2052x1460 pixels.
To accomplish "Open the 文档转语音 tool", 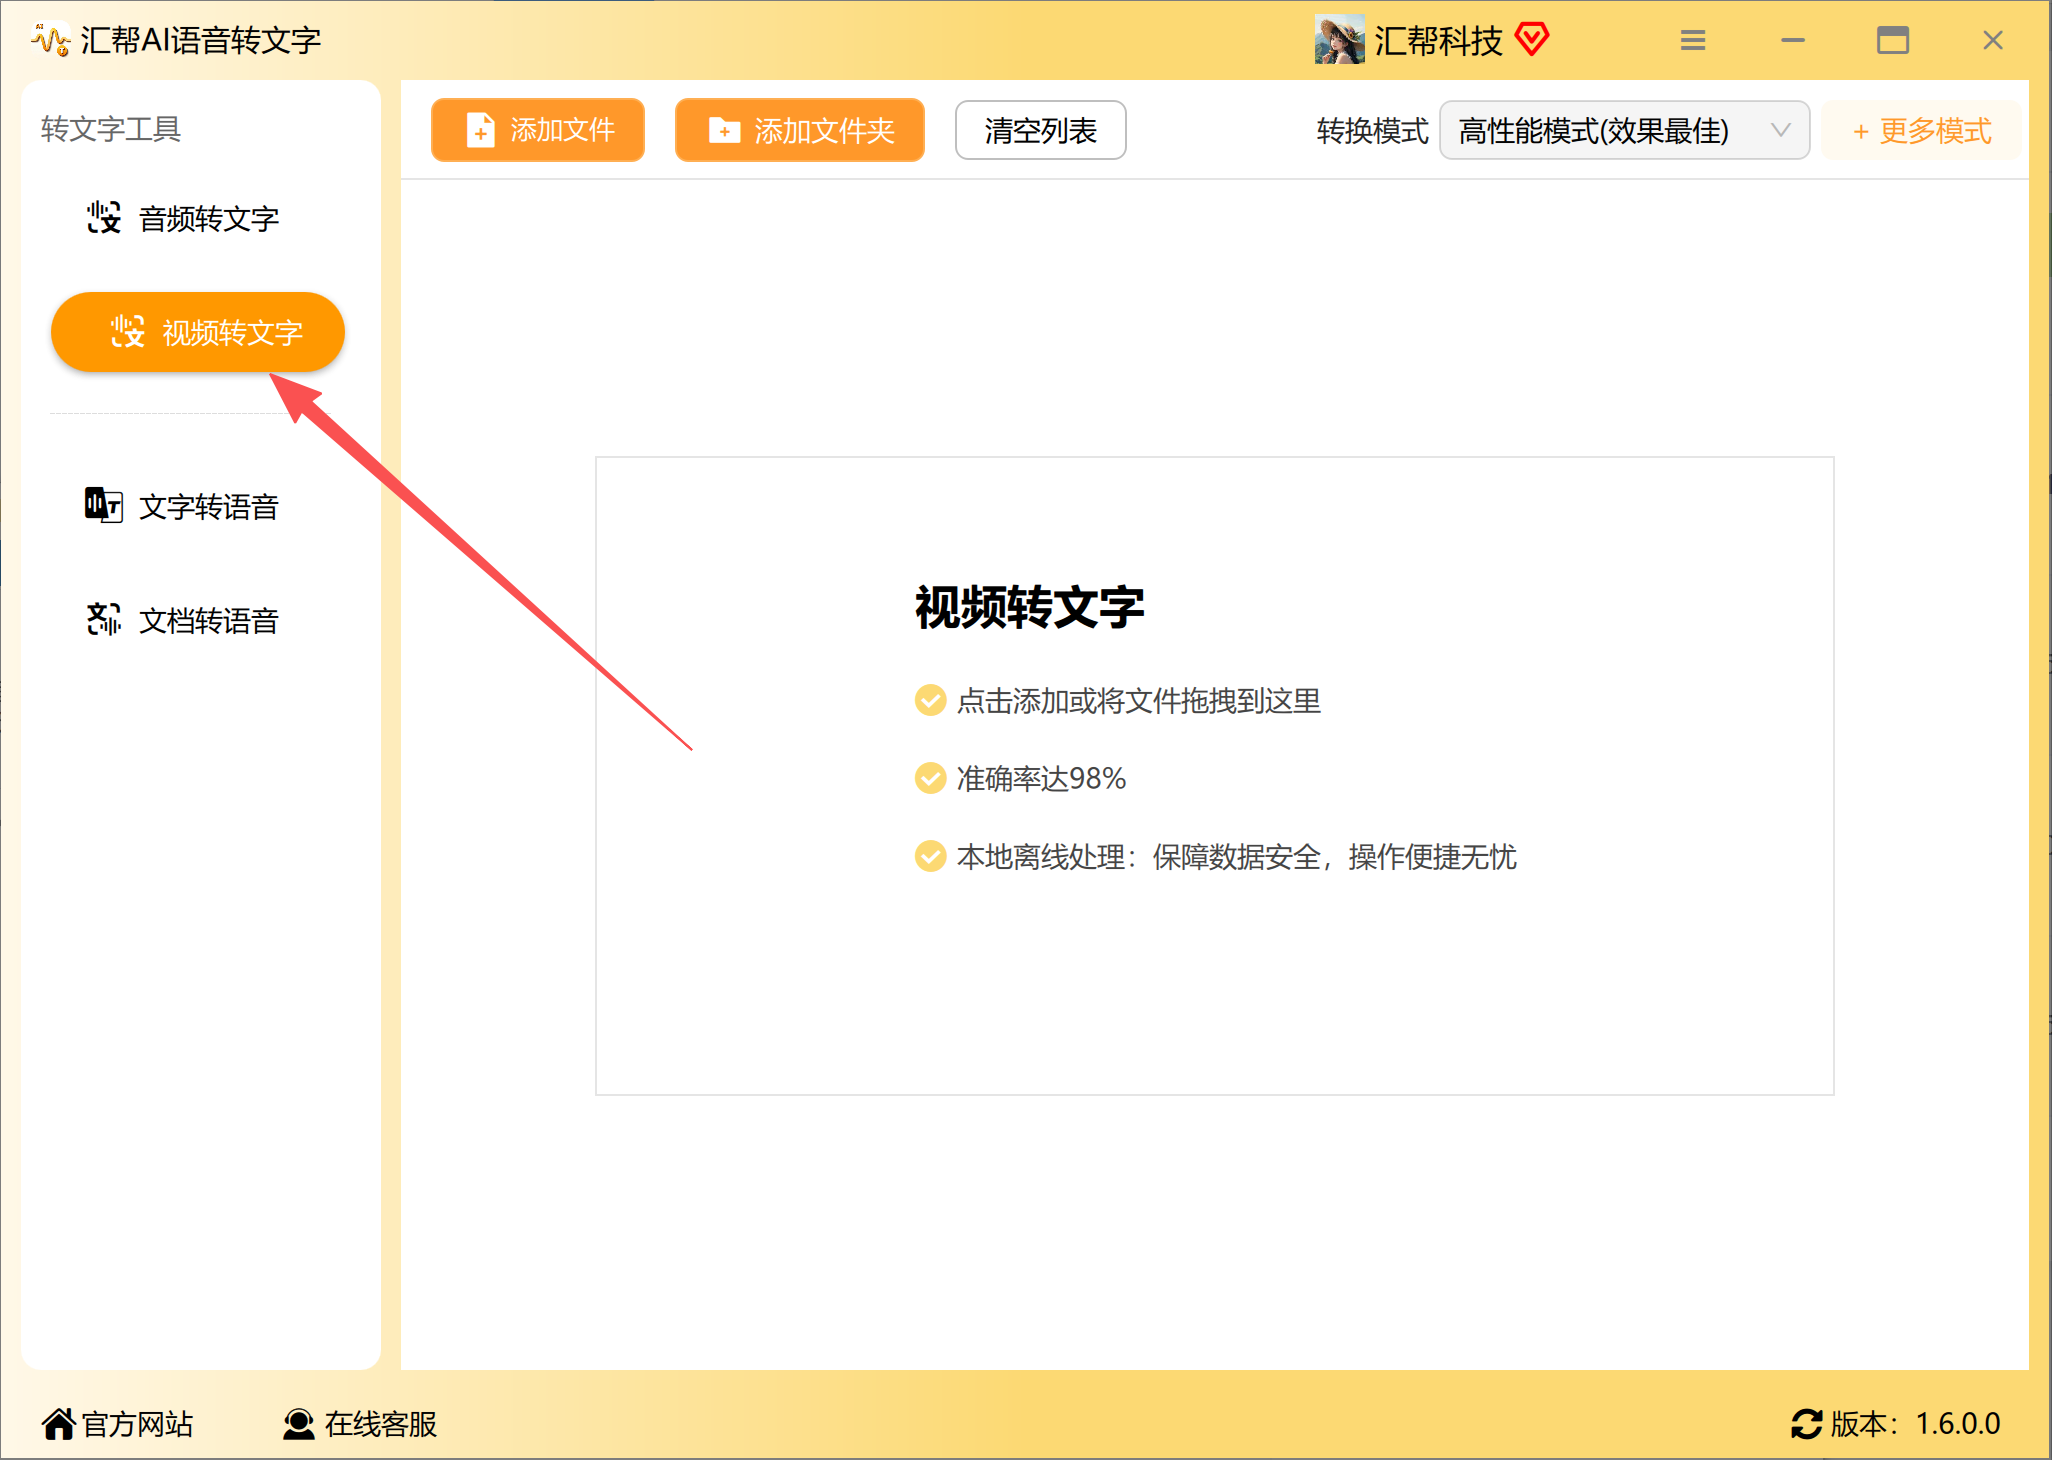I will (x=182, y=620).
